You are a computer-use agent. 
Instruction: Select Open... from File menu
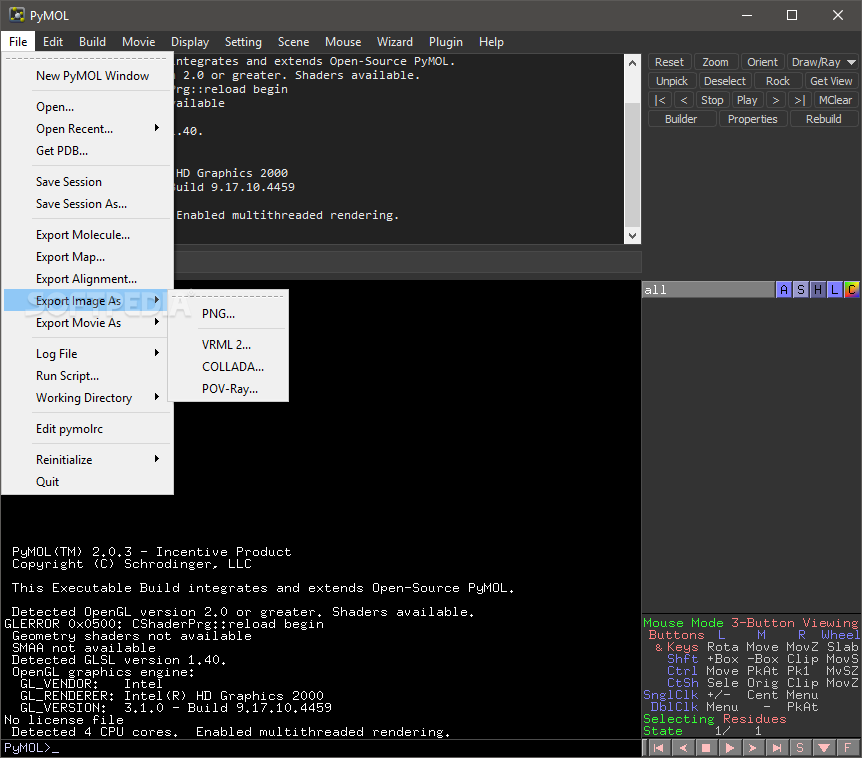87,107
